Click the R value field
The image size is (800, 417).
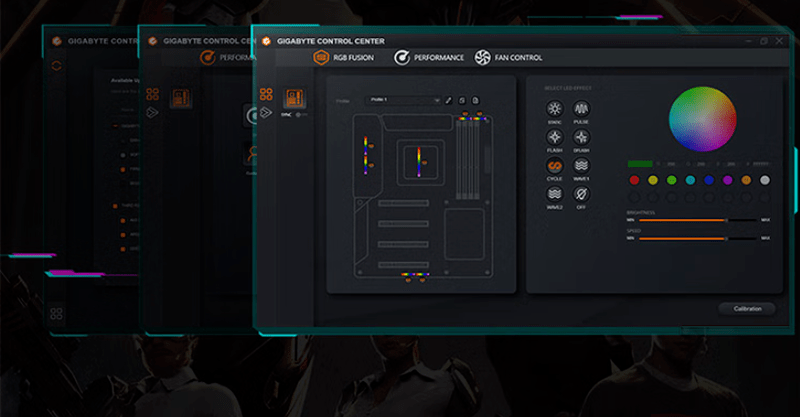click(671, 164)
